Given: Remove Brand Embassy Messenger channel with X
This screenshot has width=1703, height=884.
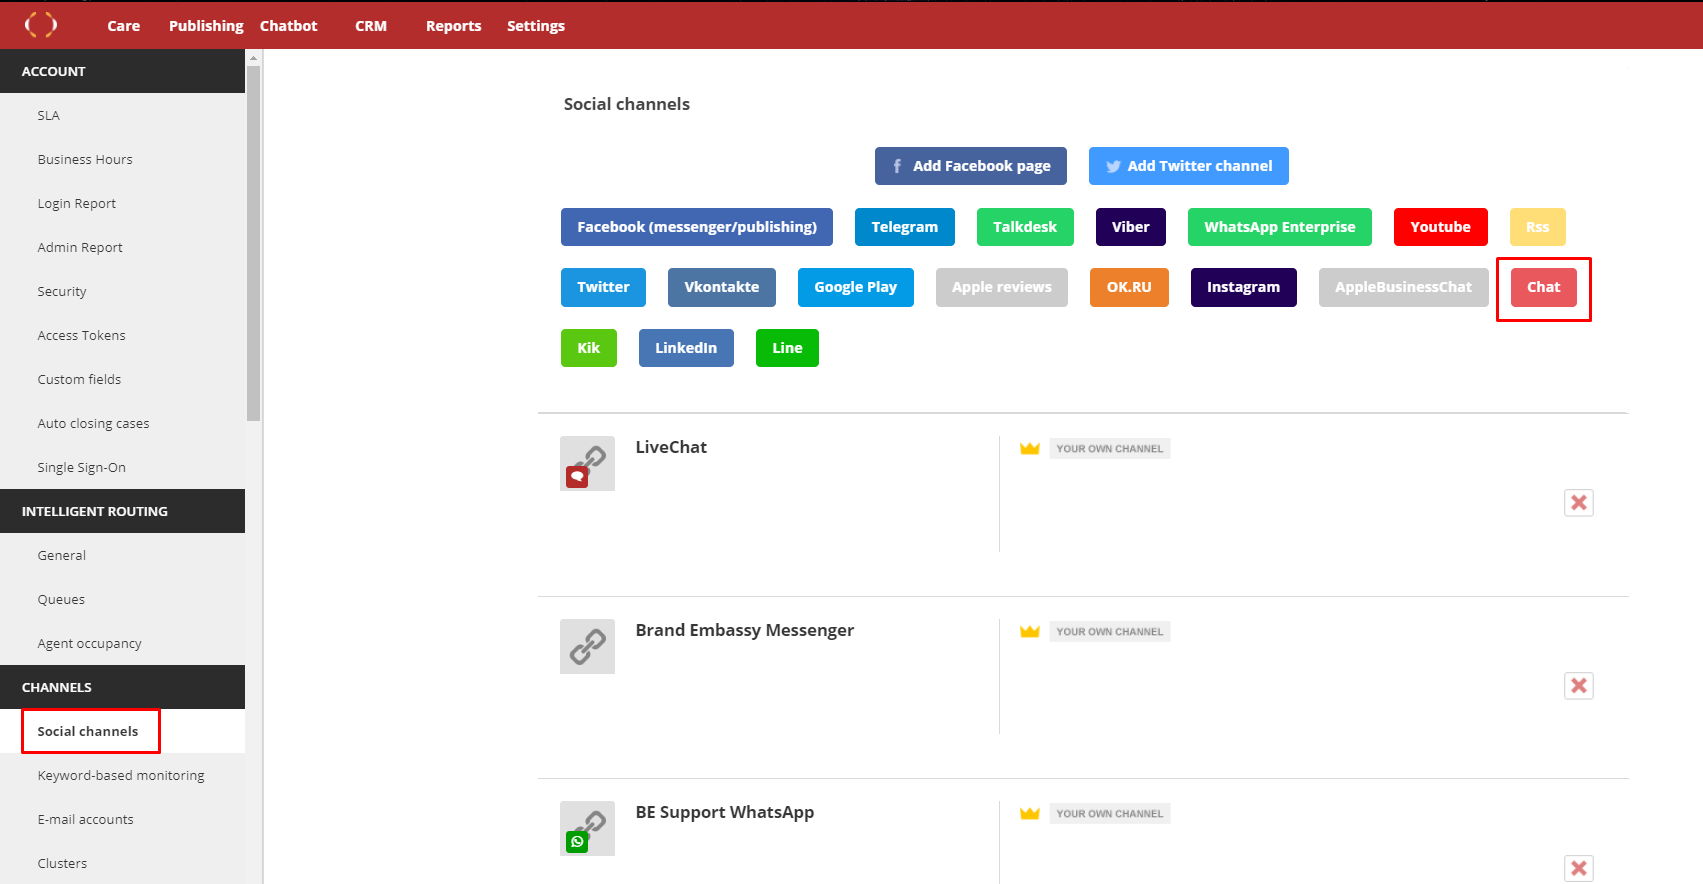Looking at the screenshot, I should click(x=1579, y=686).
